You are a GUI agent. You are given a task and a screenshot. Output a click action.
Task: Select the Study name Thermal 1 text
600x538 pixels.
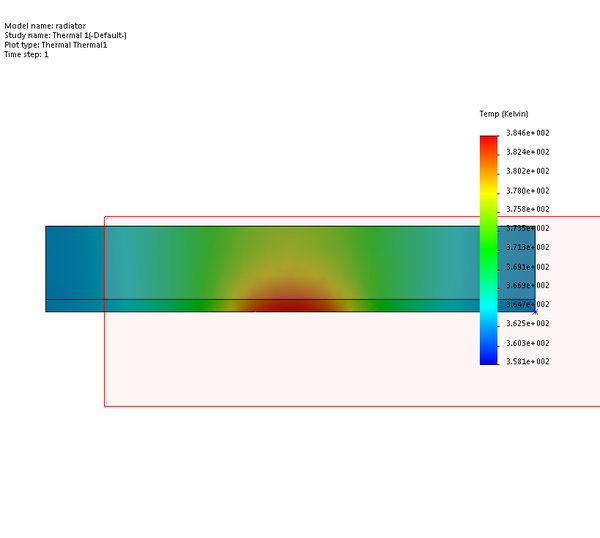(65, 35)
